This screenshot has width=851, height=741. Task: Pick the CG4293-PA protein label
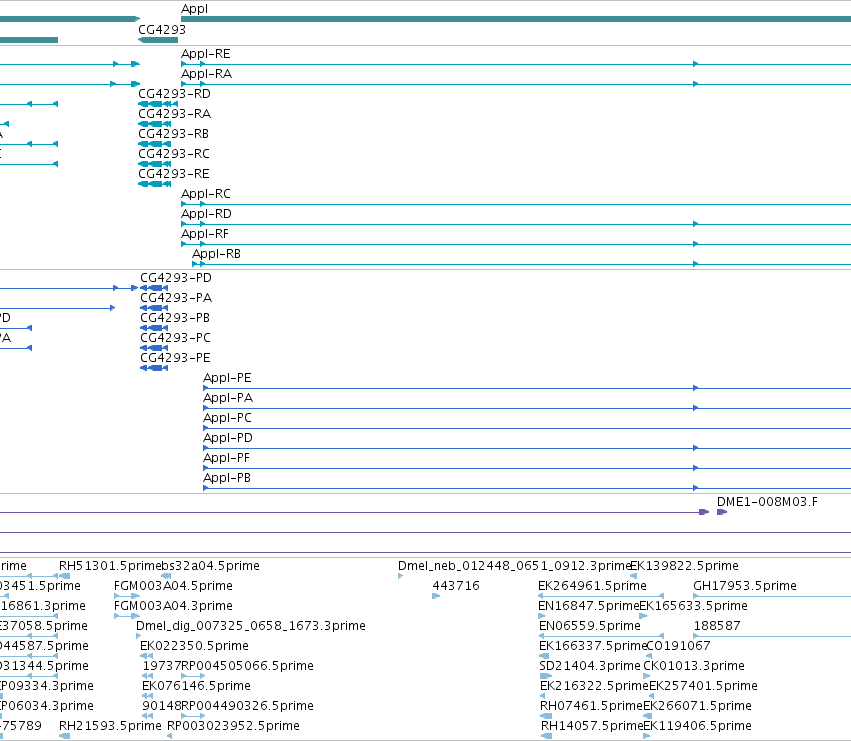coord(176,298)
